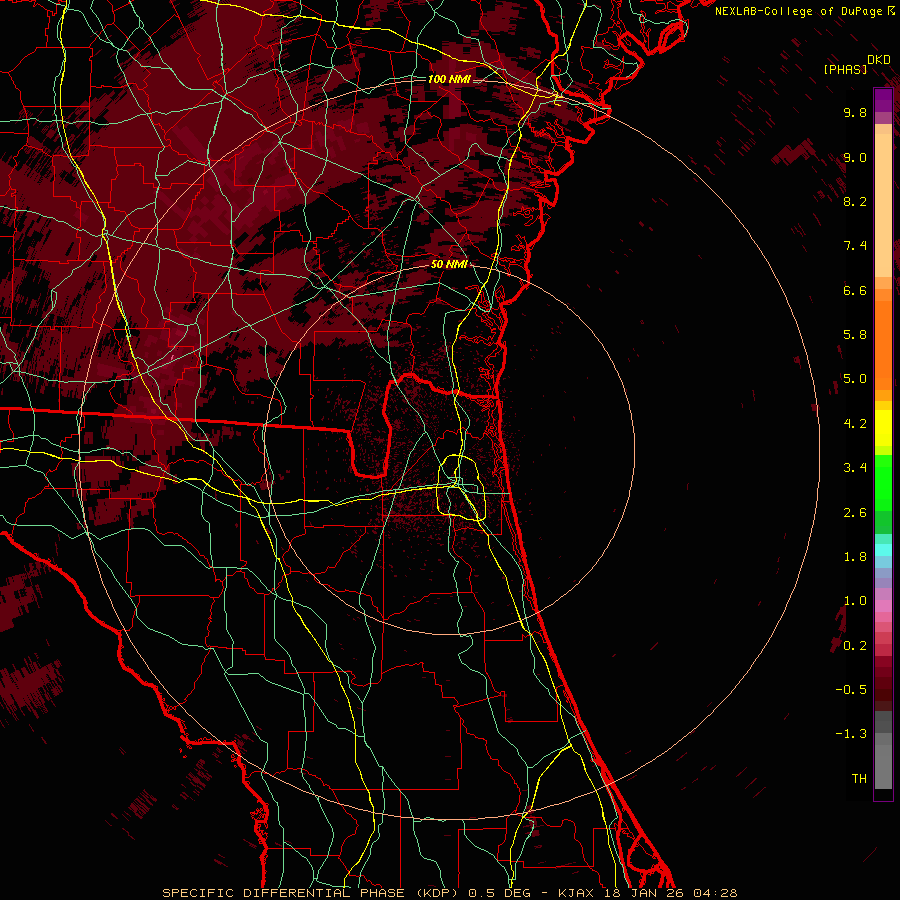Click the 8.2 scale value
The image size is (900, 900).
click(x=855, y=201)
